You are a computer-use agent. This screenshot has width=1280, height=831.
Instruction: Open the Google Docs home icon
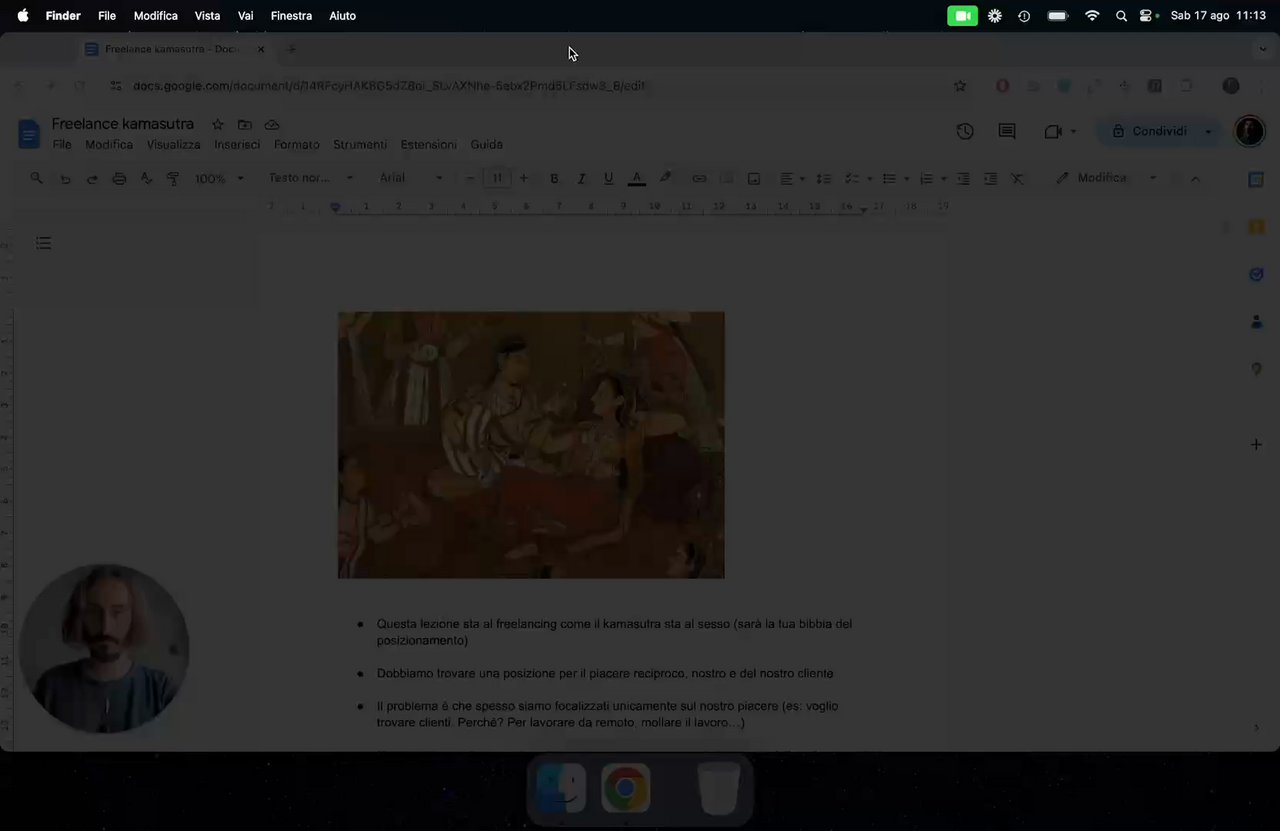(x=29, y=132)
